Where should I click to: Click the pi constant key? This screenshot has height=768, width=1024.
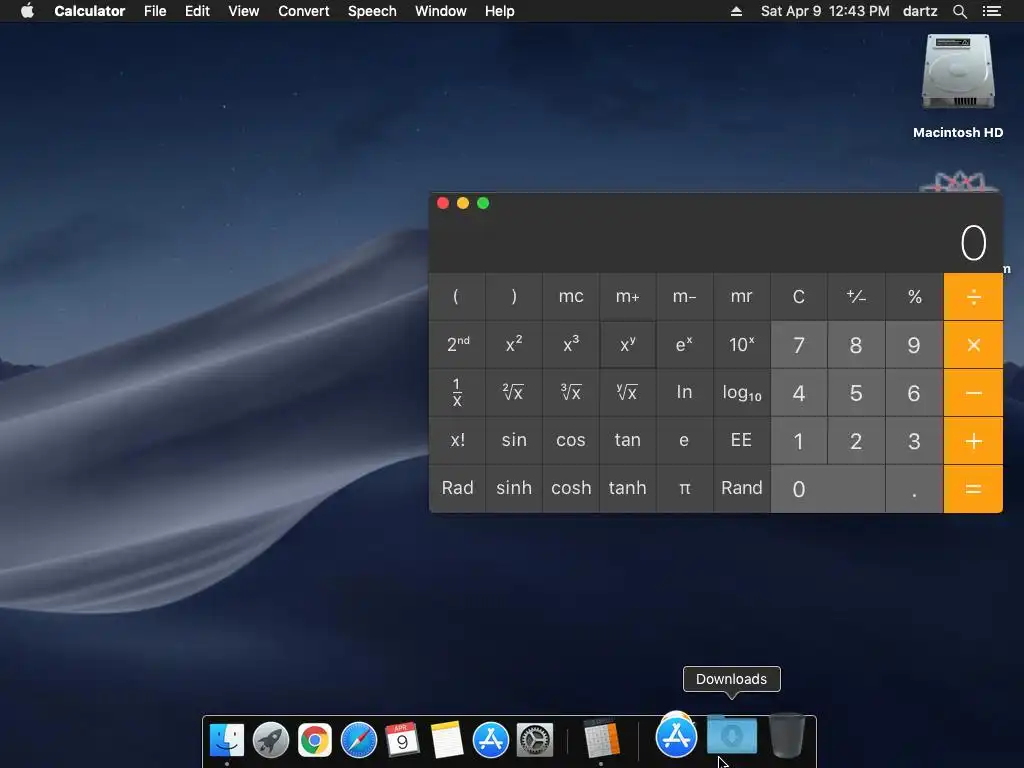684,488
